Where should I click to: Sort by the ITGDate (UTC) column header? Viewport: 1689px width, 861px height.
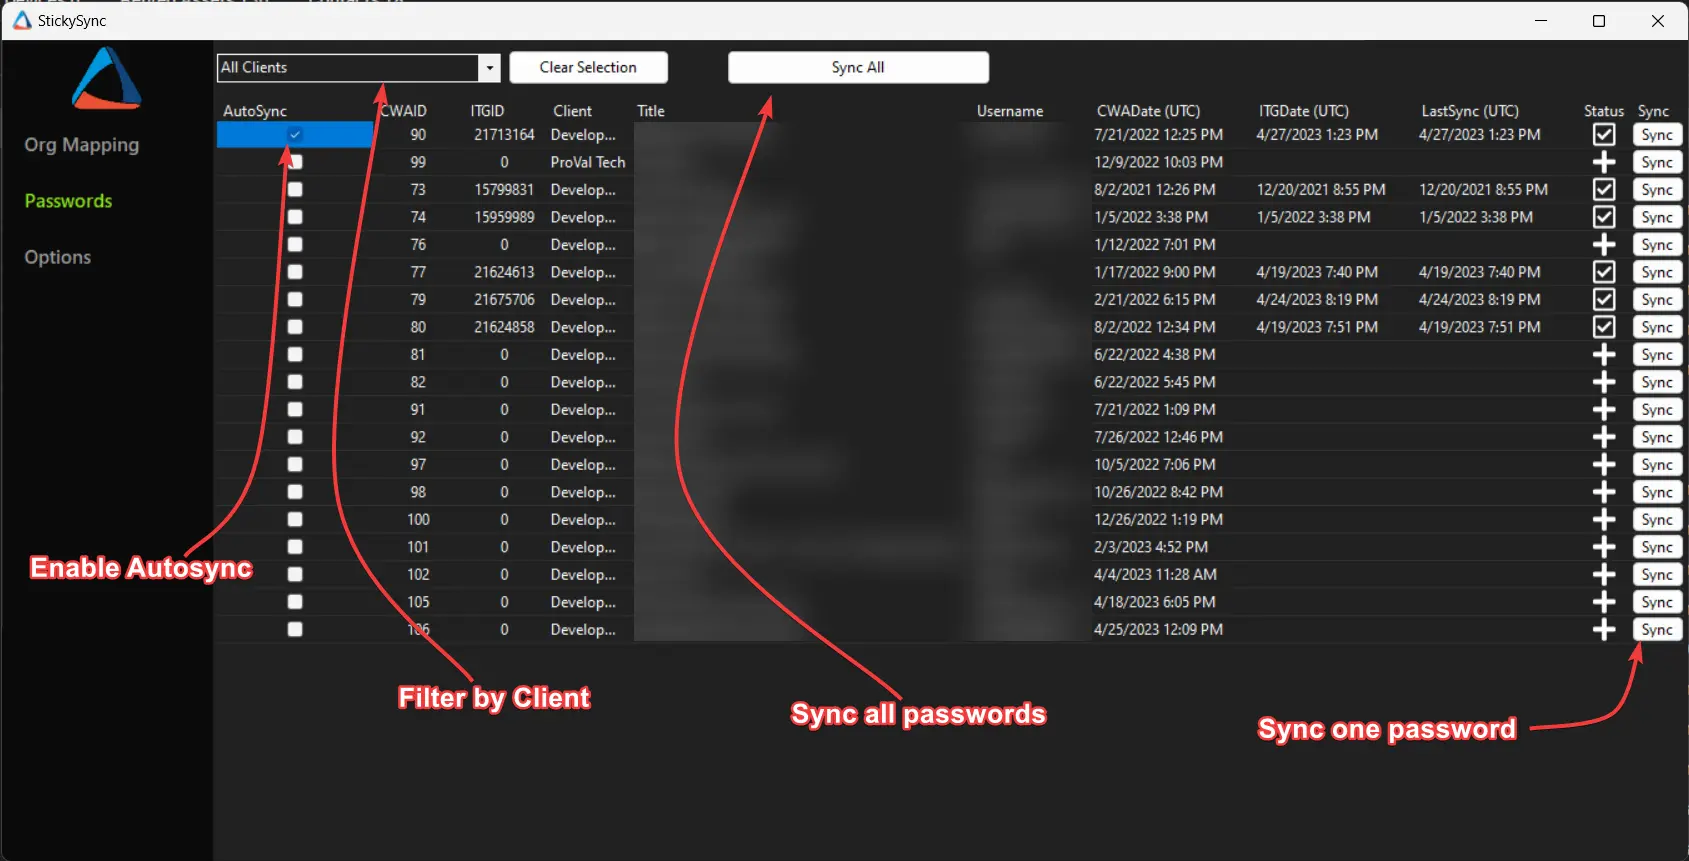click(x=1303, y=111)
